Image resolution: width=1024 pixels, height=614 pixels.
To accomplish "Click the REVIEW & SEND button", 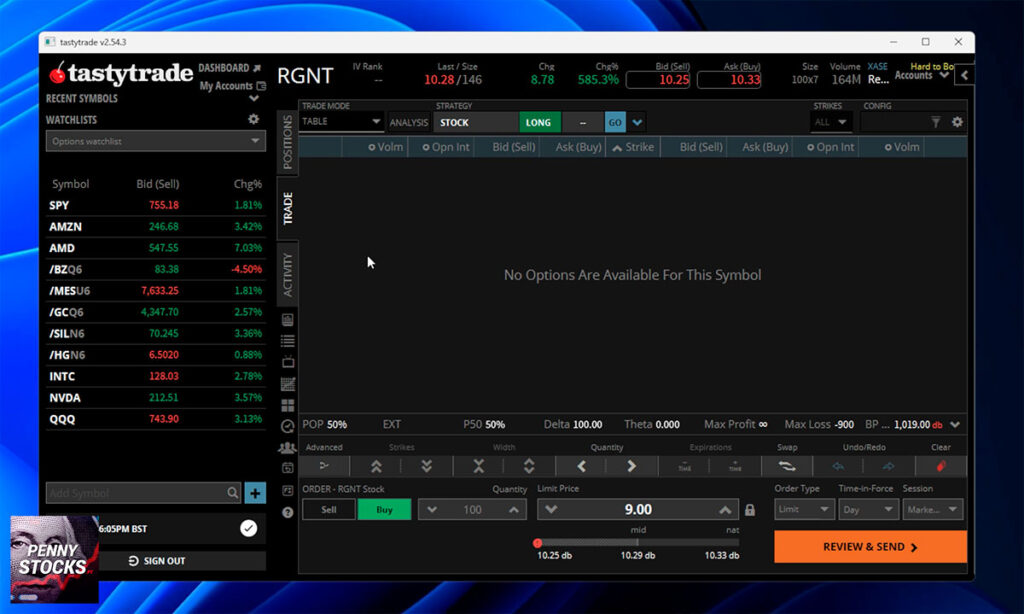I will pos(870,547).
